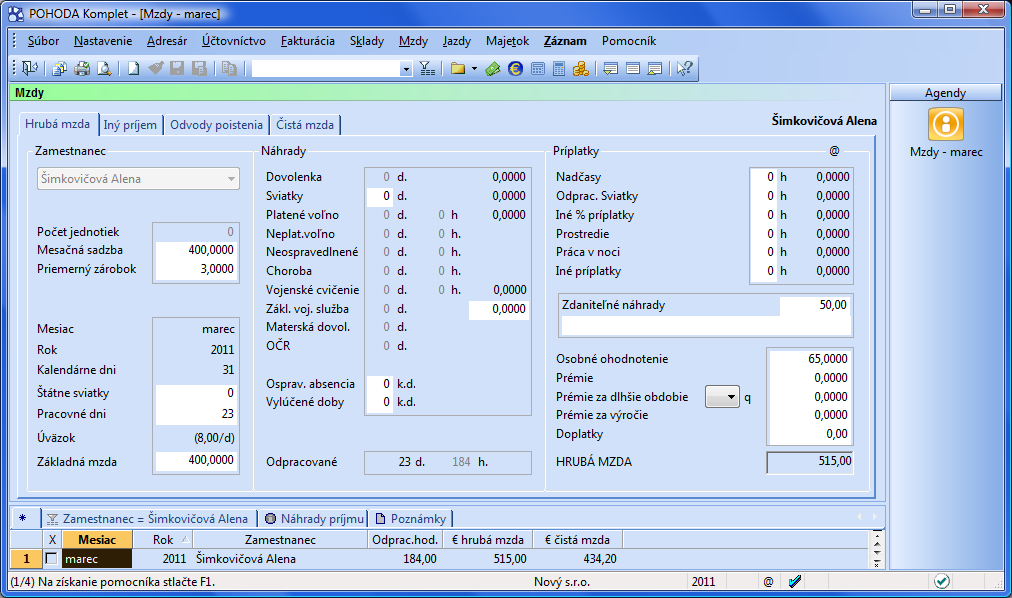Click the printer icon in toolbar
Viewport: 1012px width, 598px height.
tap(81, 68)
